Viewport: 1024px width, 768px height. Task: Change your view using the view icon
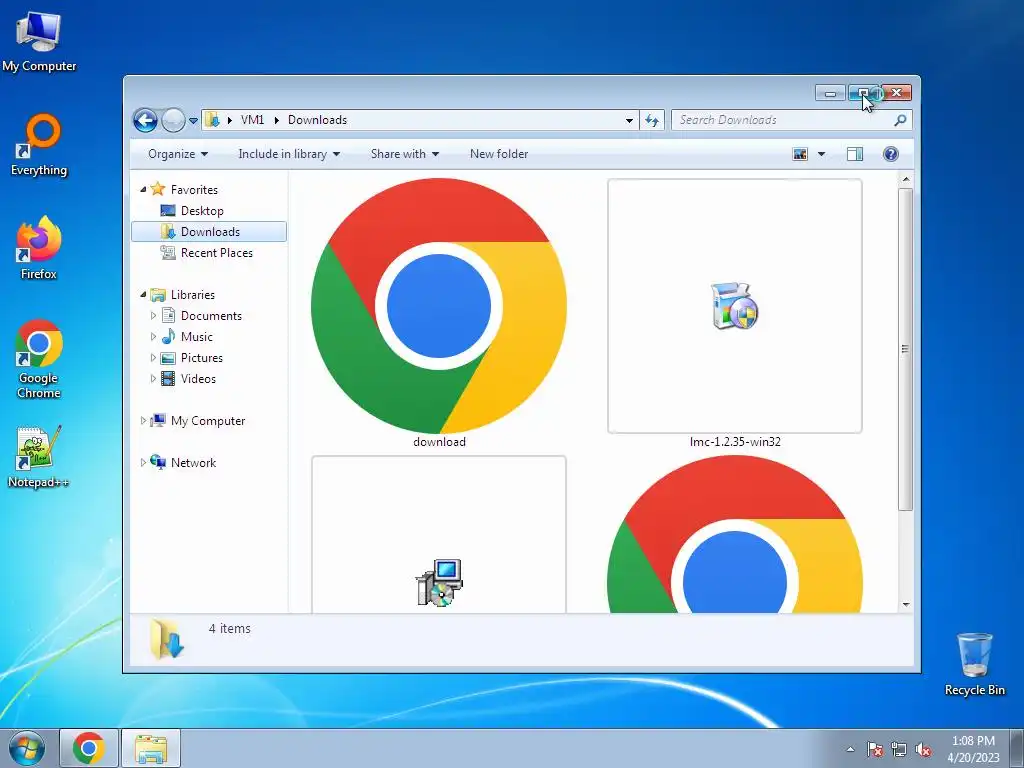coord(800,154)
